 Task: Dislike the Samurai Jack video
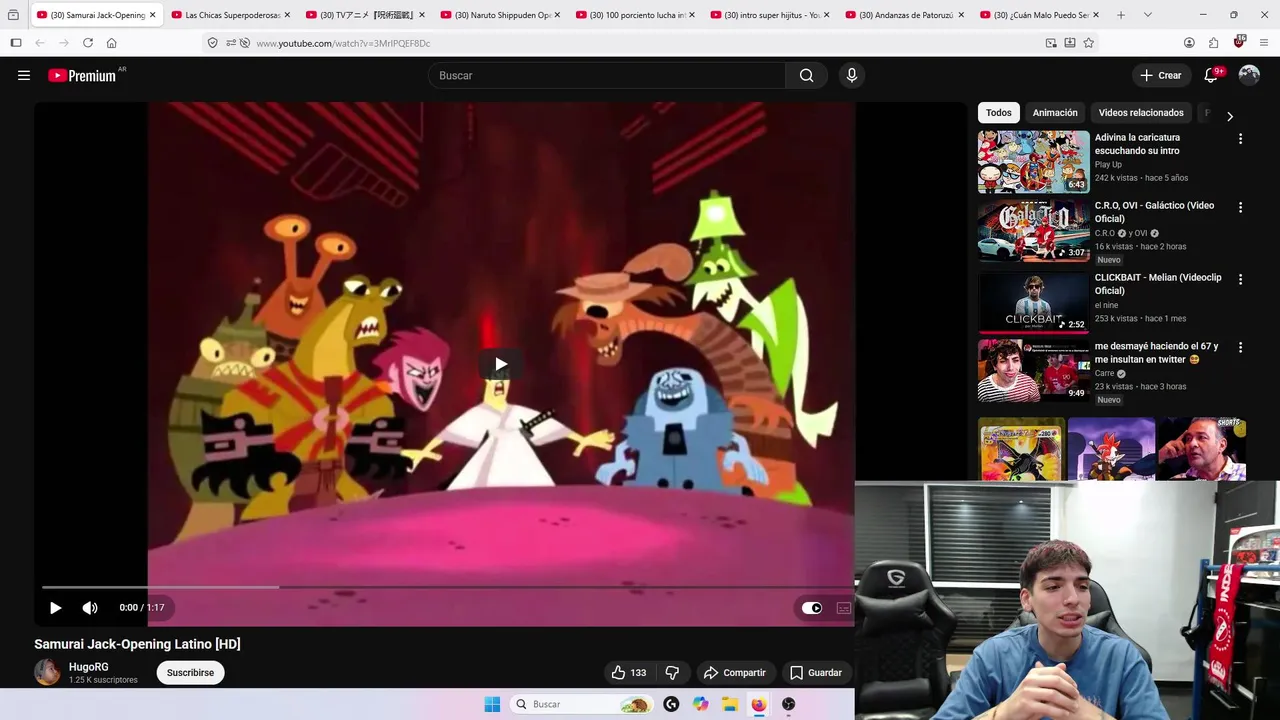[672, 672]
